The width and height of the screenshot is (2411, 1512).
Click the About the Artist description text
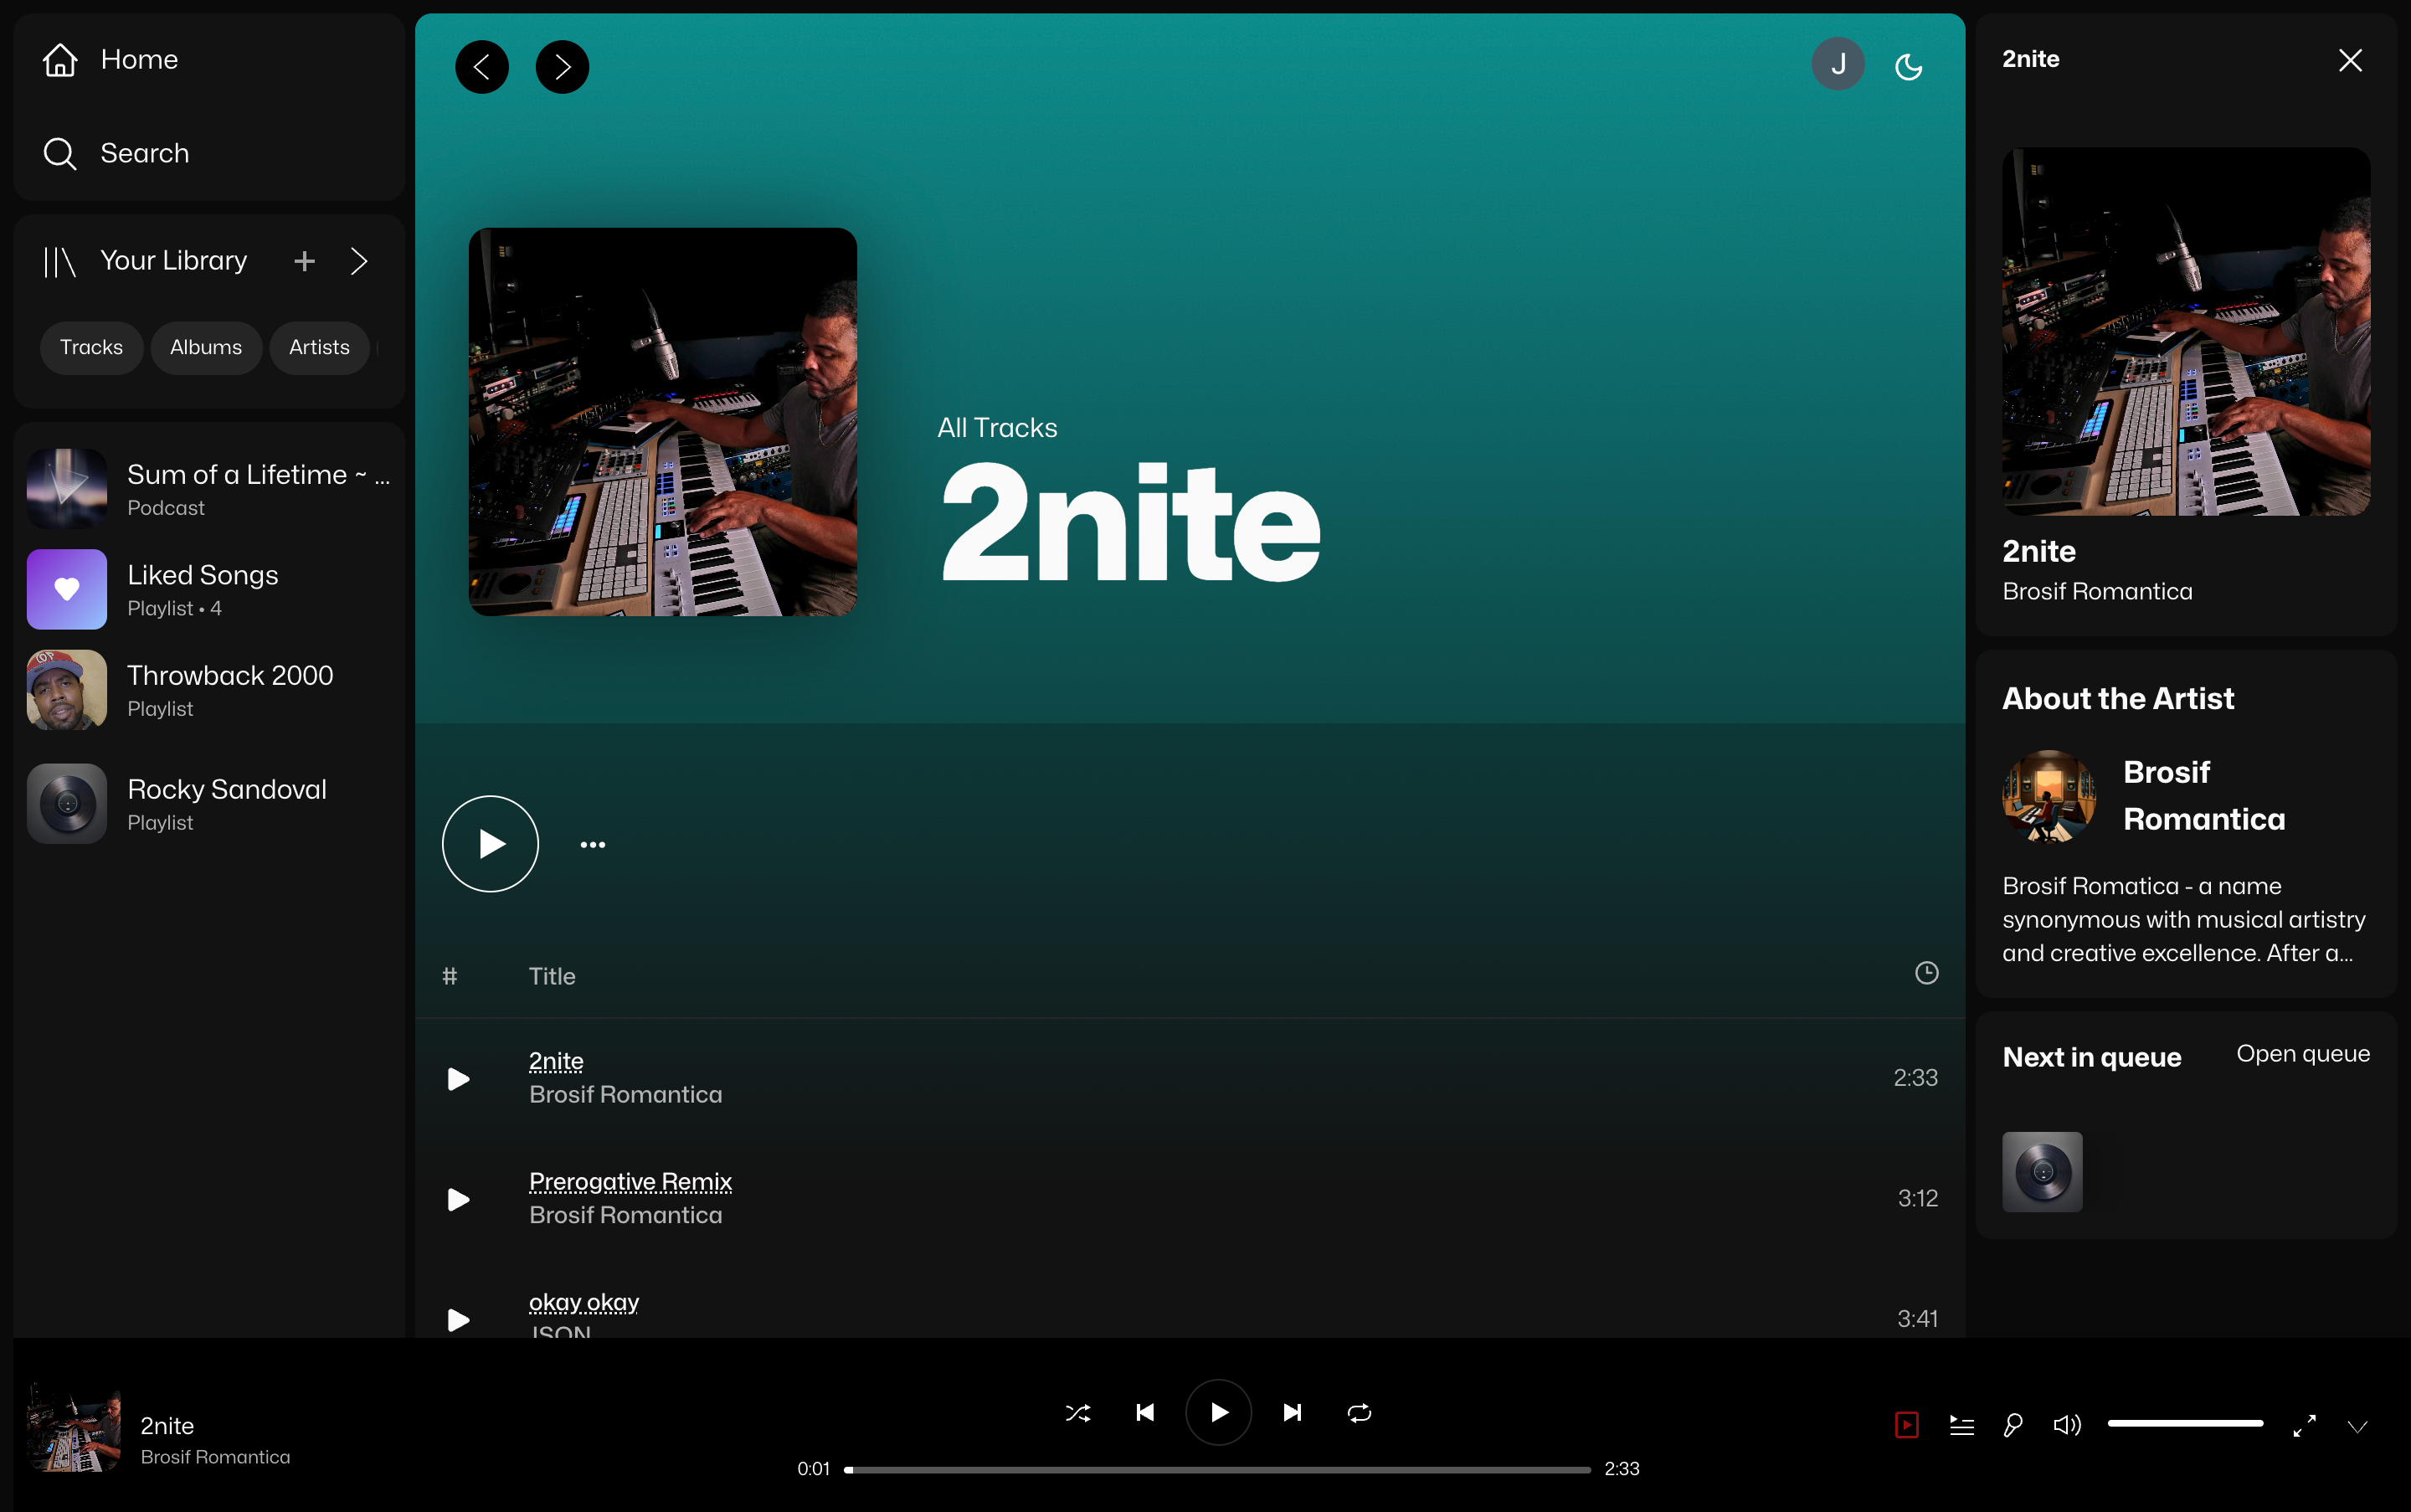(2184, 919)
